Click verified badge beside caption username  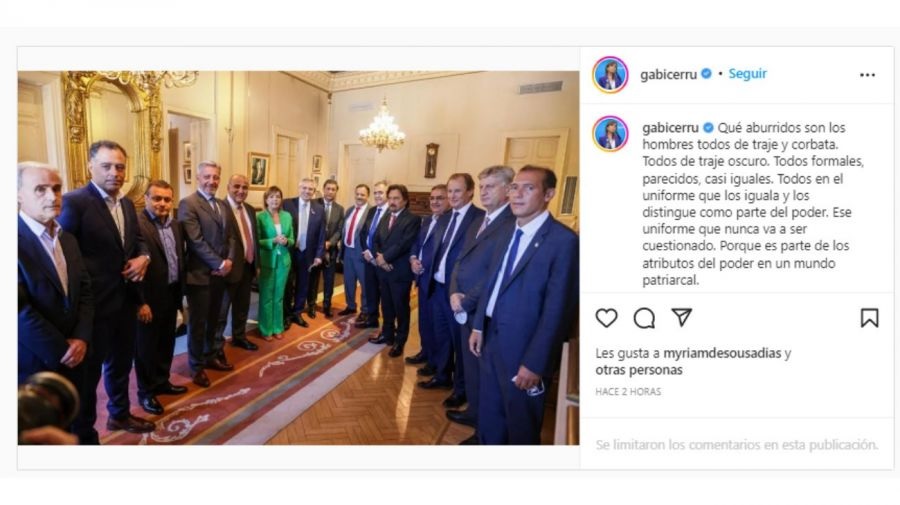point(709,127)
